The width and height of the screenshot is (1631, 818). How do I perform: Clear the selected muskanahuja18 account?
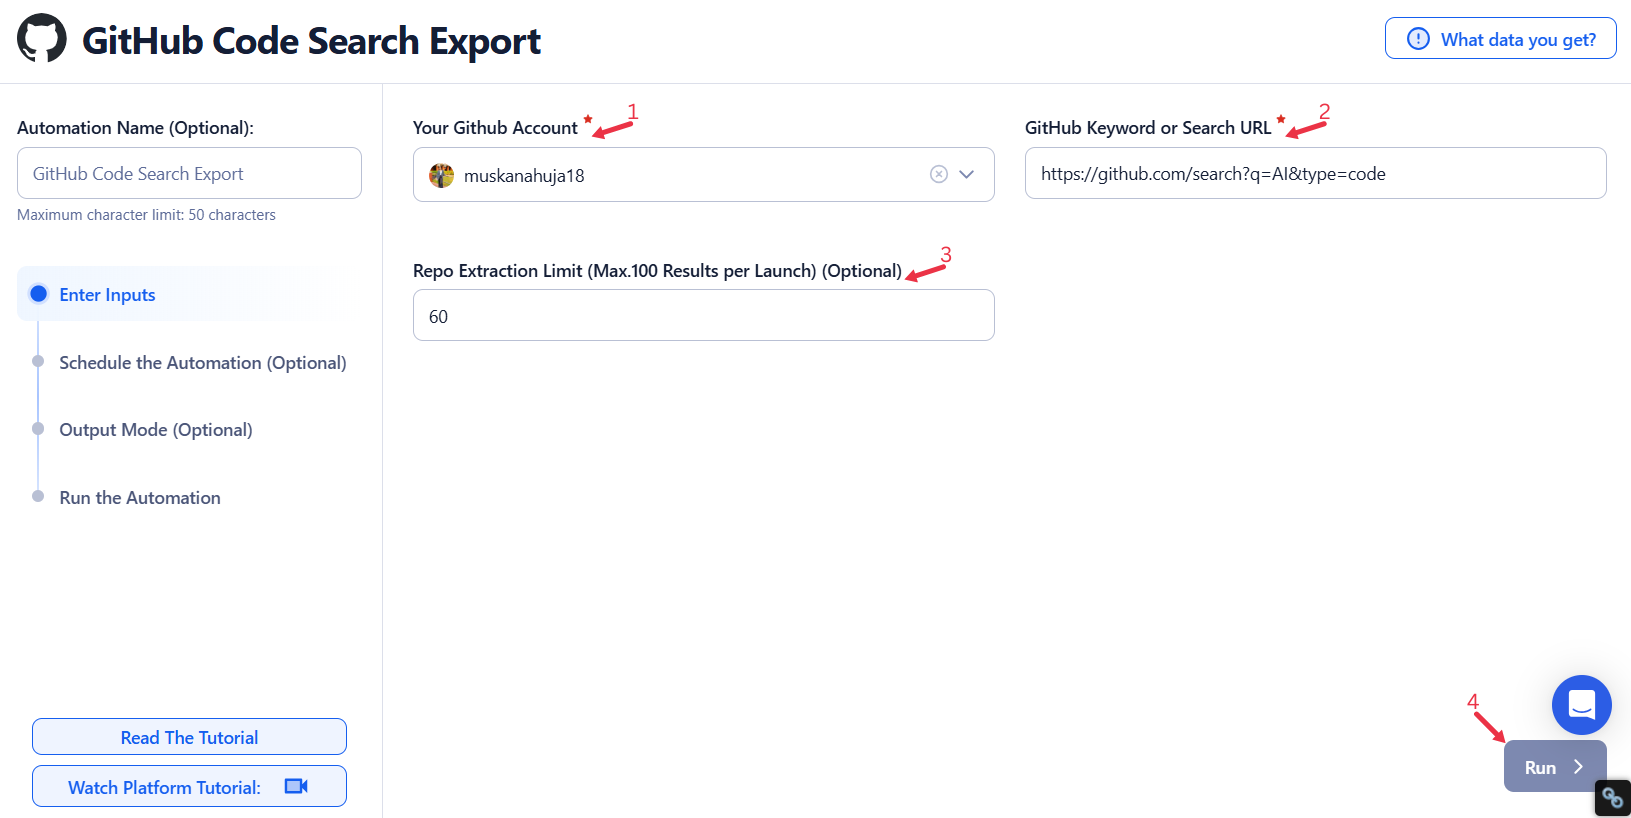point(939,174)
